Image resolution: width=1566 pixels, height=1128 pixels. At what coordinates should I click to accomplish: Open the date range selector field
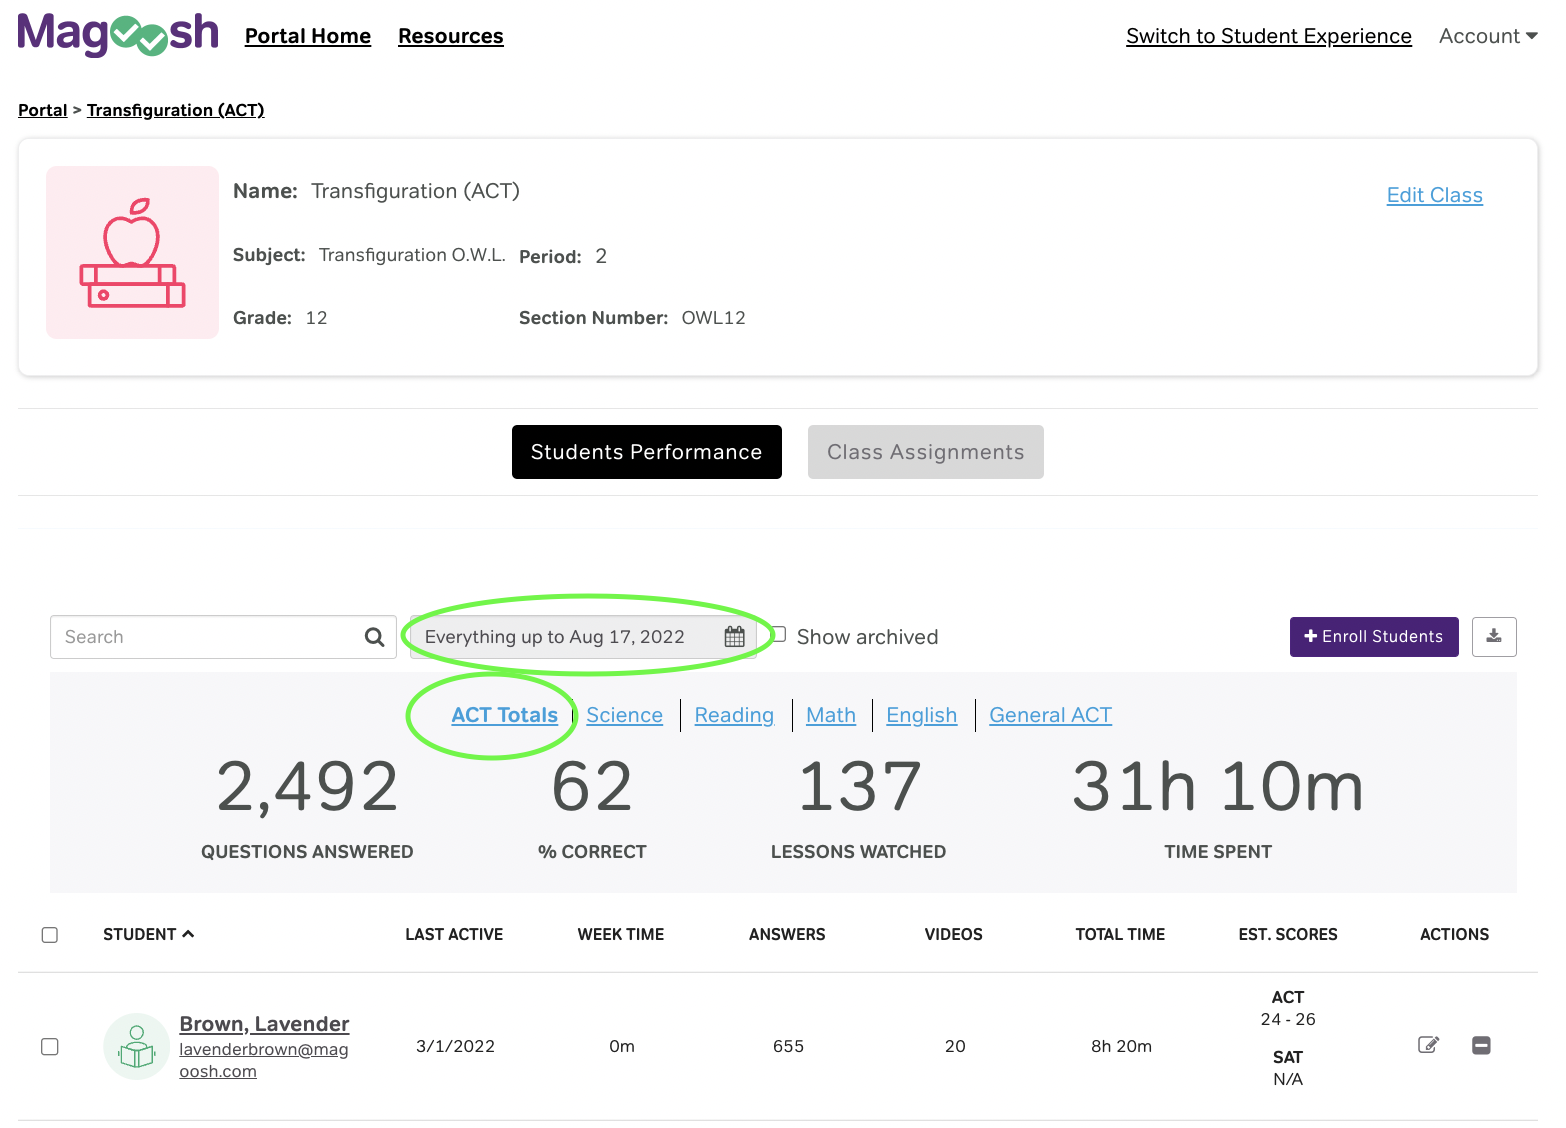click(x=583, y=637)
